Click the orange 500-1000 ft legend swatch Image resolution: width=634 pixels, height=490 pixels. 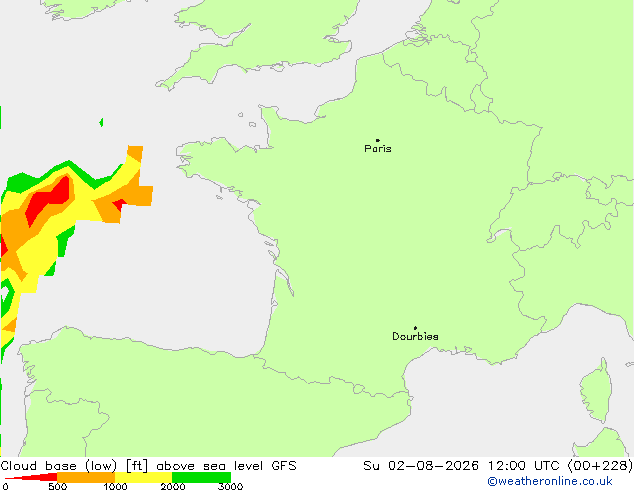(x=86, y=477)
